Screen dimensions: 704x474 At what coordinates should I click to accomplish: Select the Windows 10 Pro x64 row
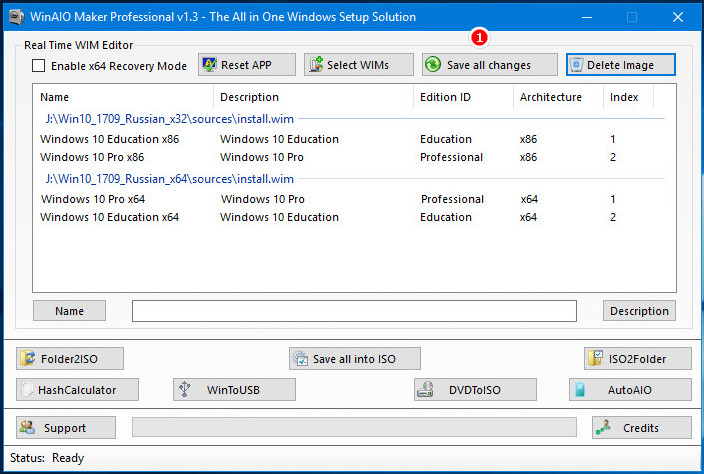click(354, 199)
